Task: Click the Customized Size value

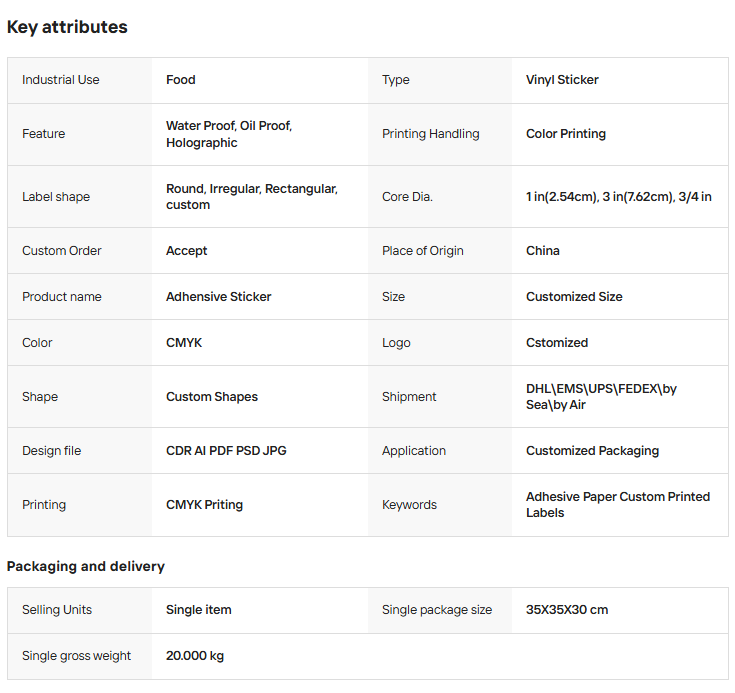Action: 574,297
